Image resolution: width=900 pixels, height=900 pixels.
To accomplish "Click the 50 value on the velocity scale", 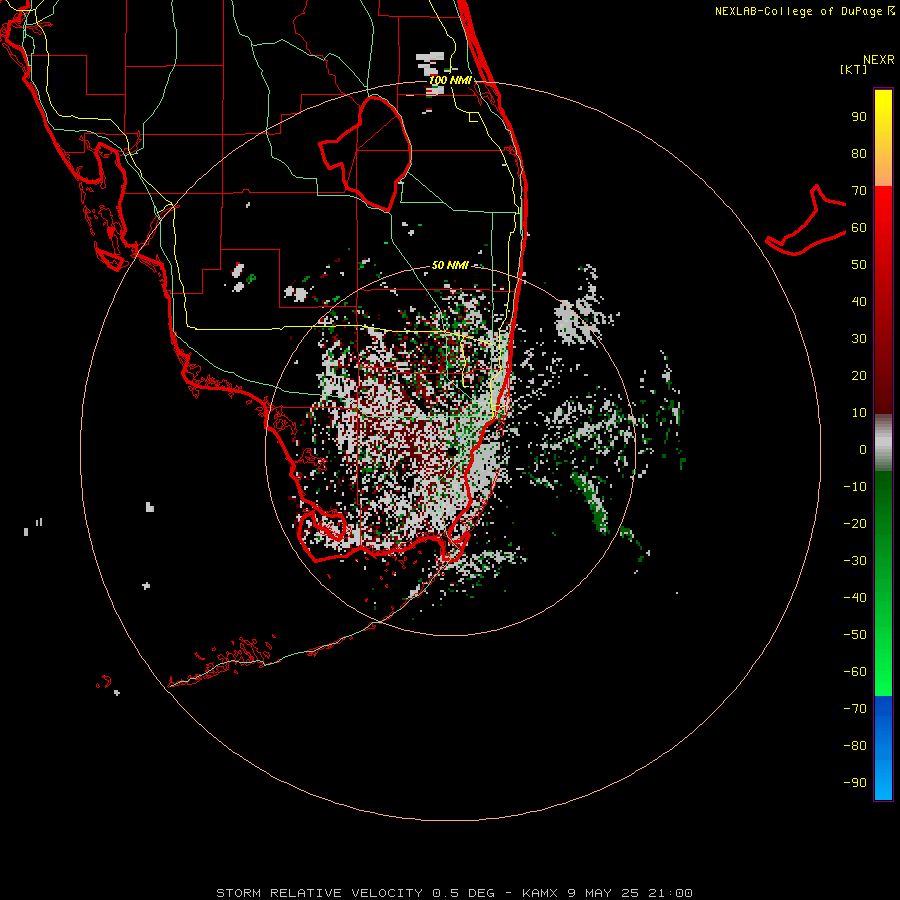I will point(859,265).
